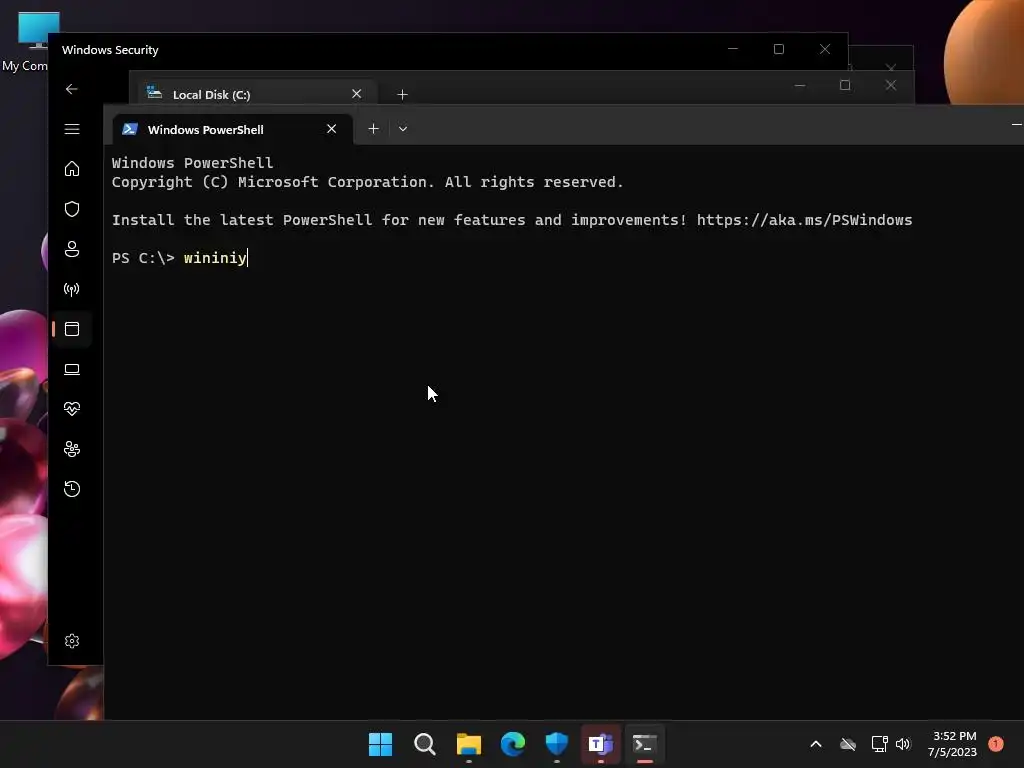The width and height of the screenshot is (1024, 768).
Task: Open Home in Windows Security sidebar
Action: (x=72, y=168)
